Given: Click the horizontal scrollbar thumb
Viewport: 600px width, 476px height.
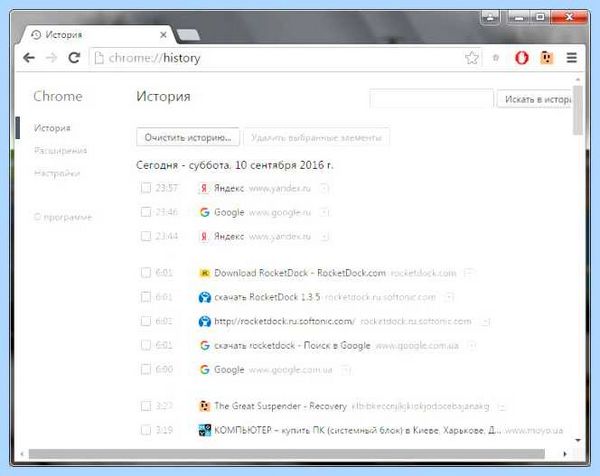Looking at the screenshot, I should tap(287, 454).
